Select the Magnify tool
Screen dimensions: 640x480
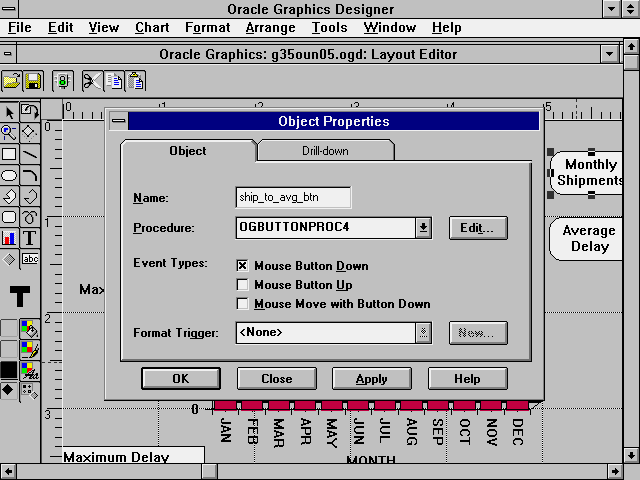(x=9, y=132)
